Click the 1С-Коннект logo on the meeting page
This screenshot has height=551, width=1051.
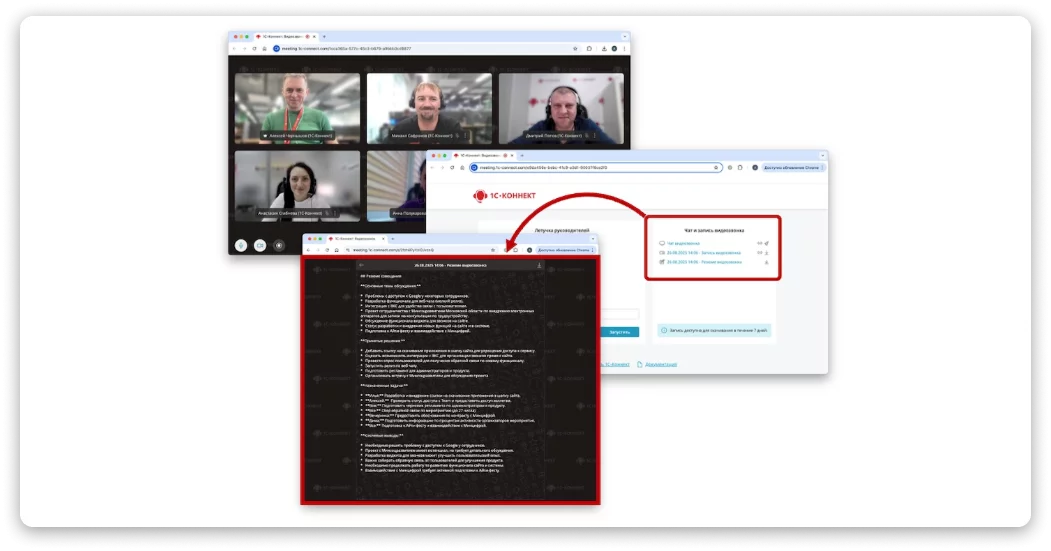click(505, 196)
